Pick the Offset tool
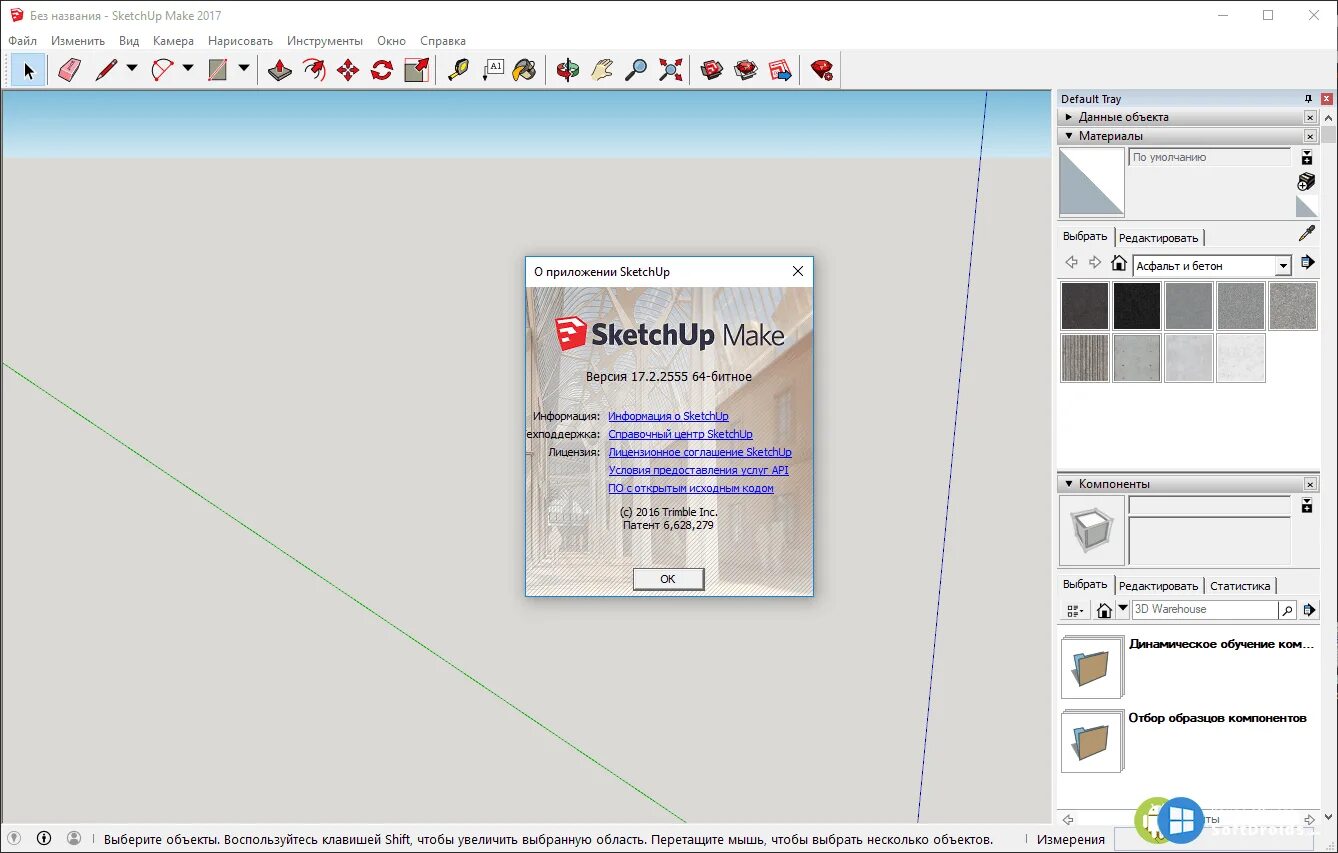This screenshot has height=853, width=1338. tap(314, 70)
